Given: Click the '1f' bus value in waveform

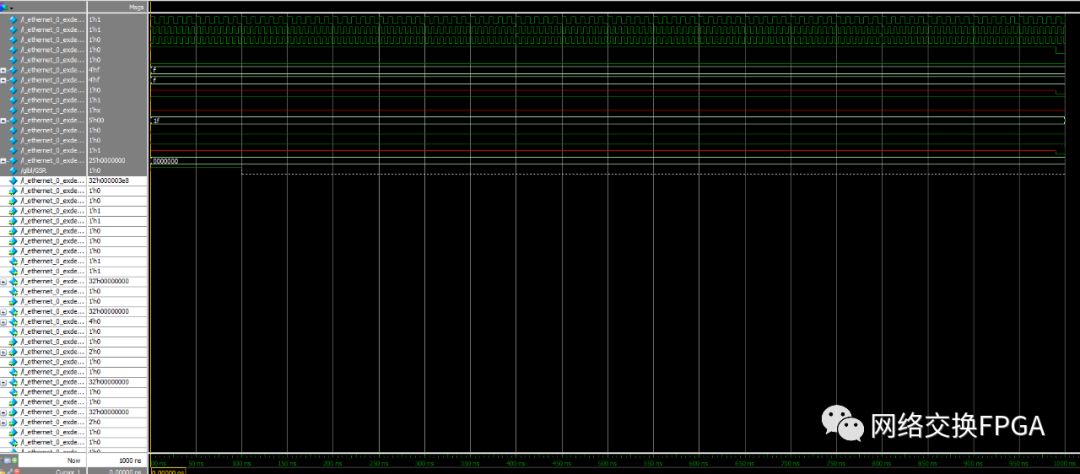Looking at the screenshot, I should pyautogui.click(x=157, y=121).
